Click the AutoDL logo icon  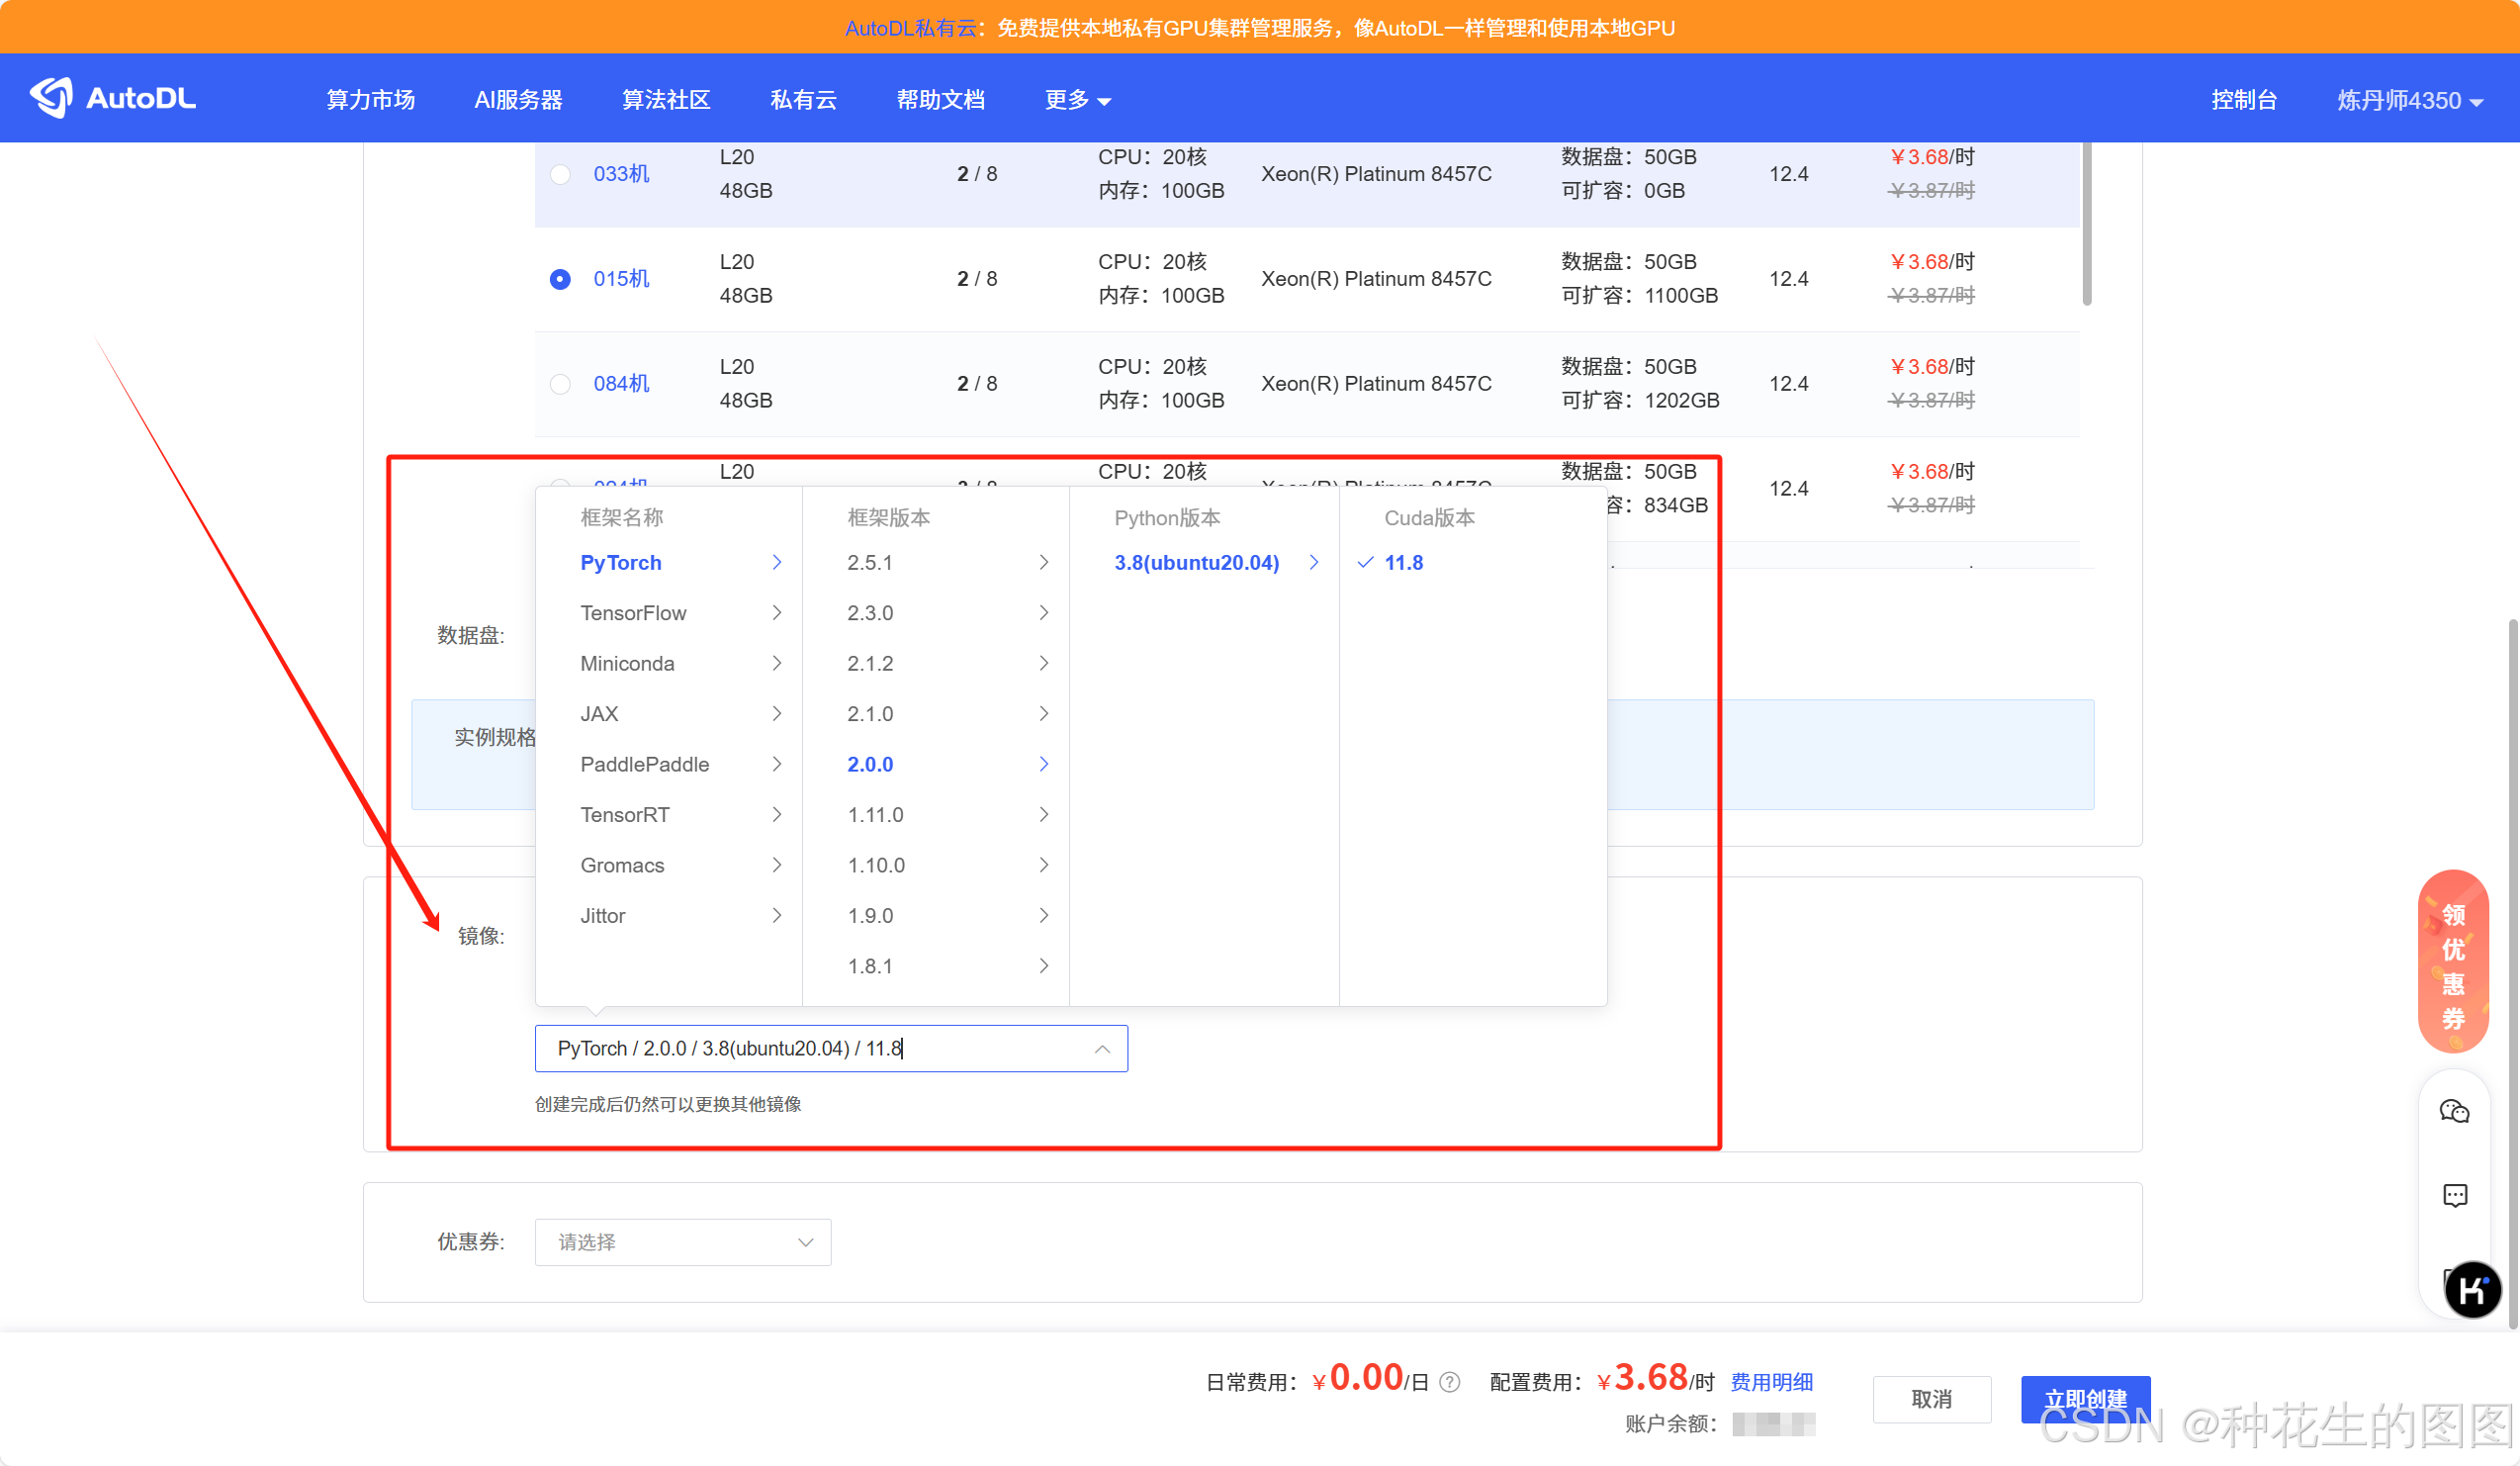tap(51, 98)
